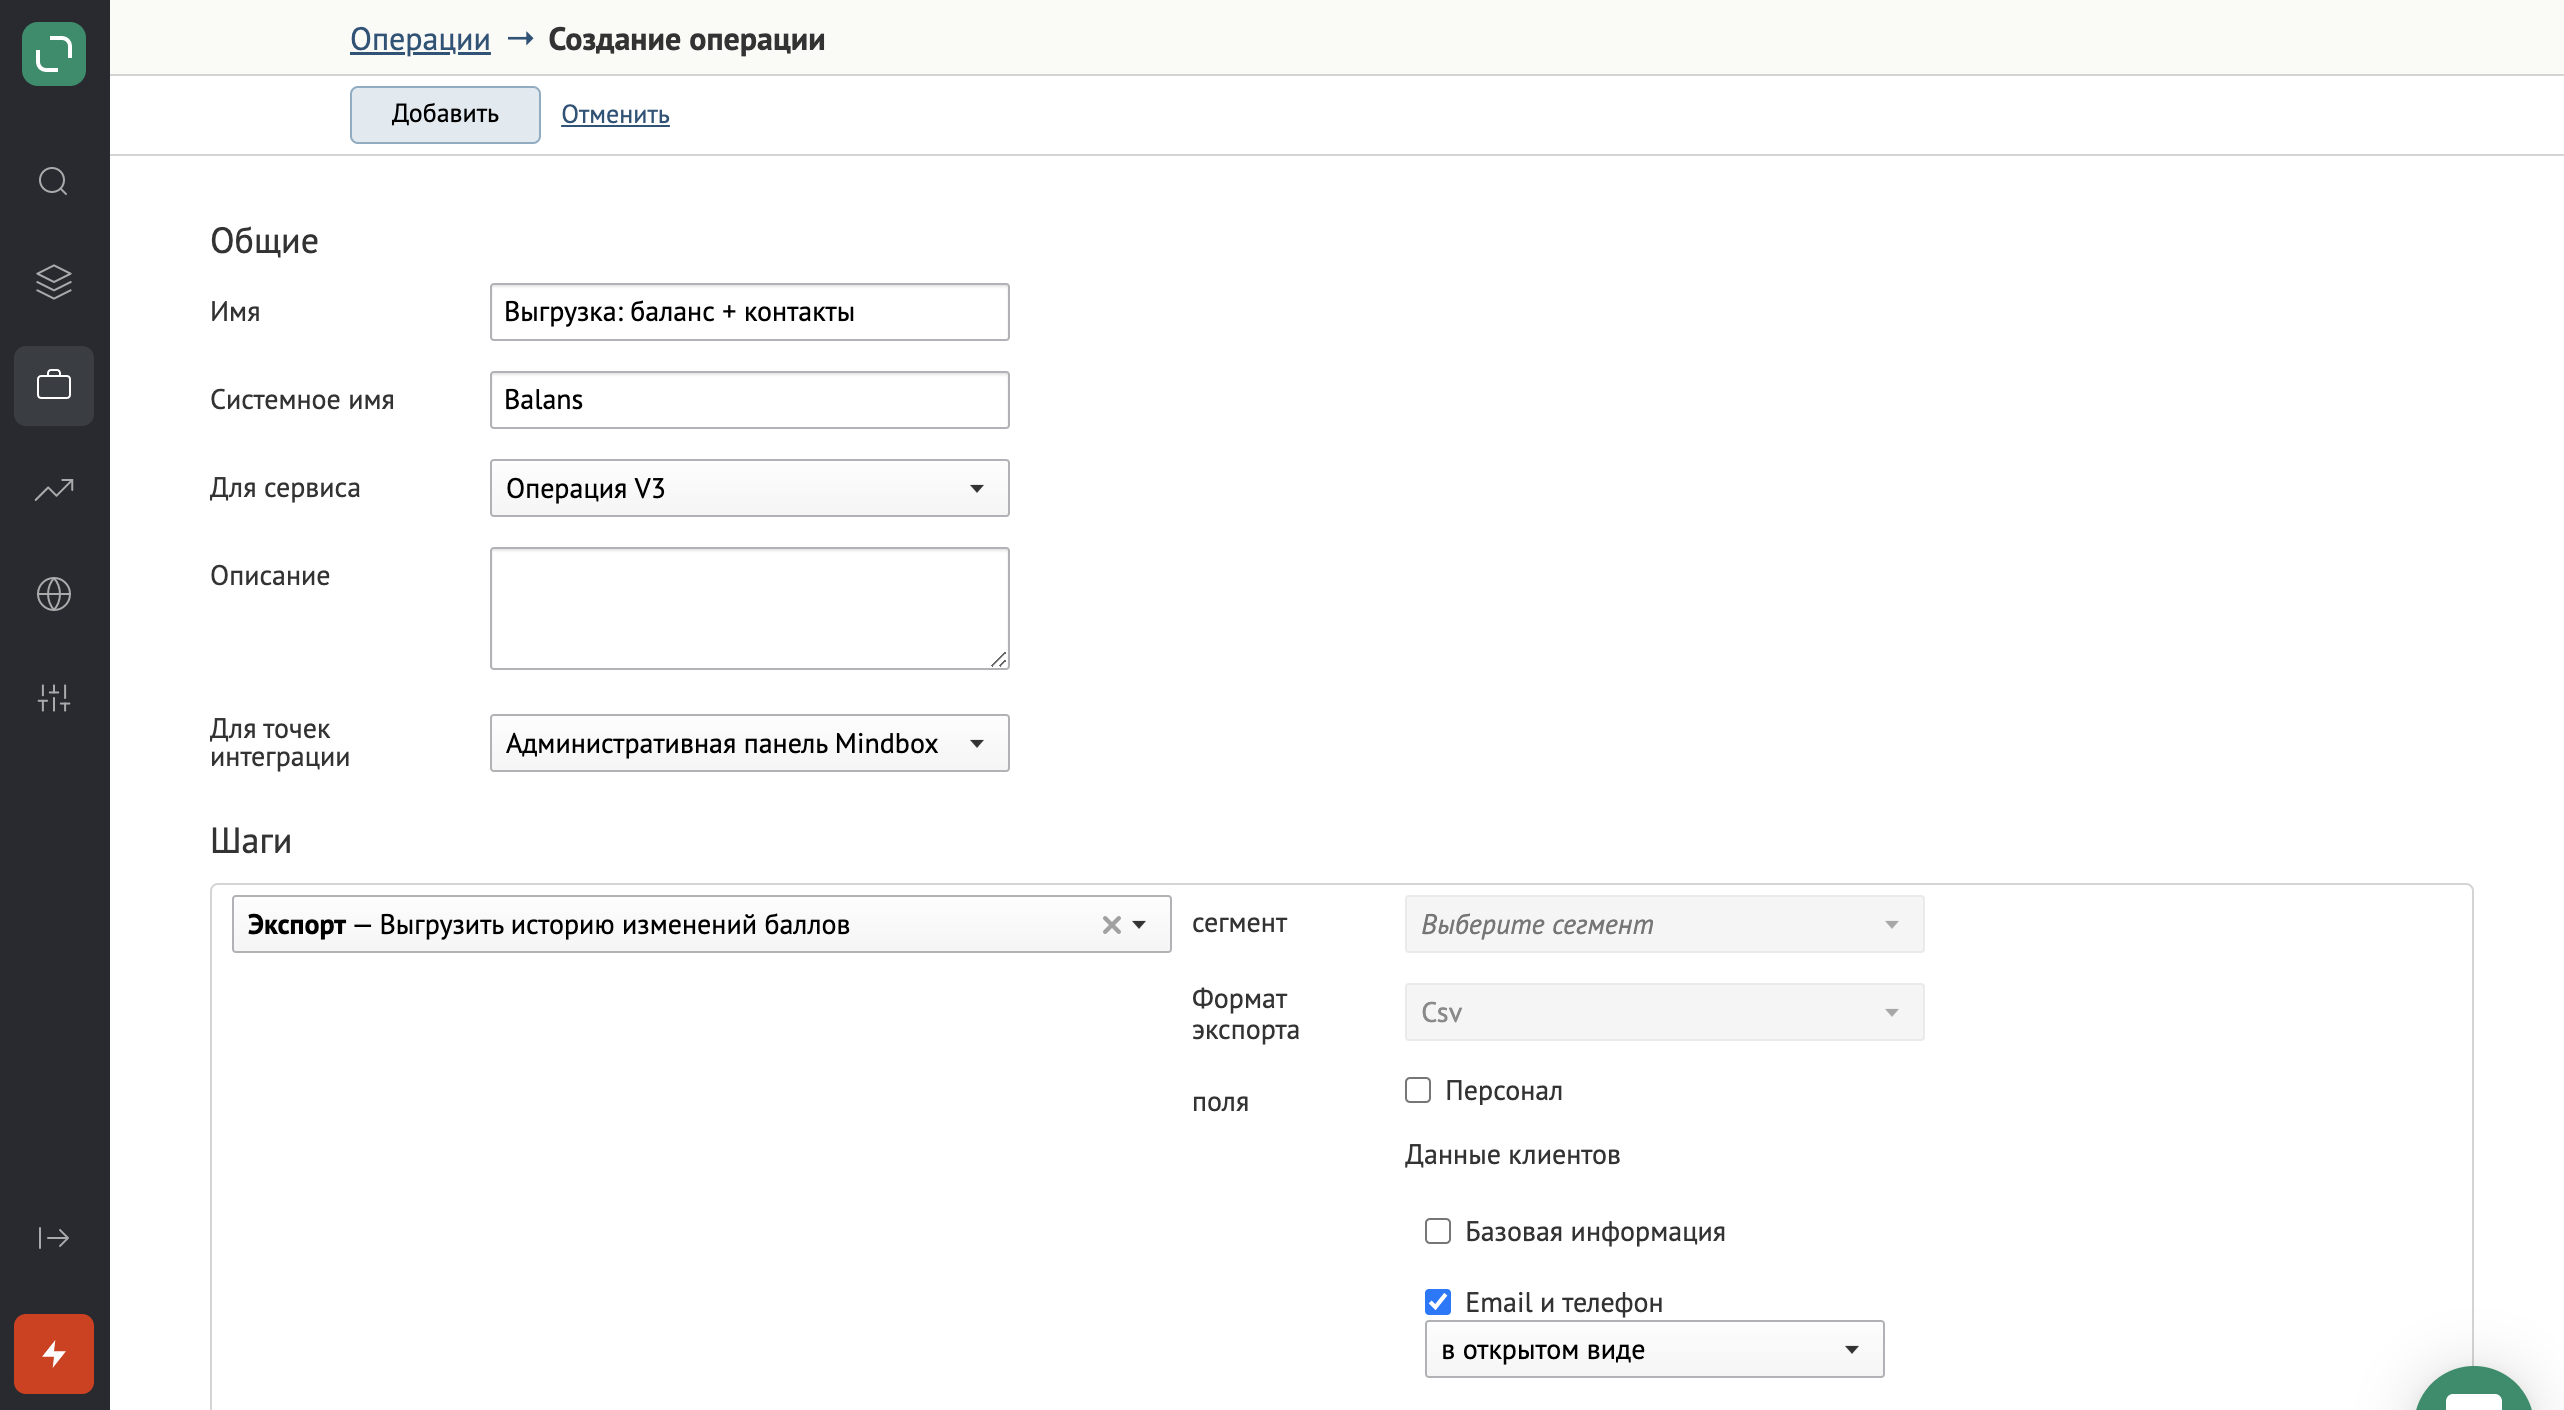Click the Добавить button
This screenshot has width=2564, height=1410.
tap(445, 114)
